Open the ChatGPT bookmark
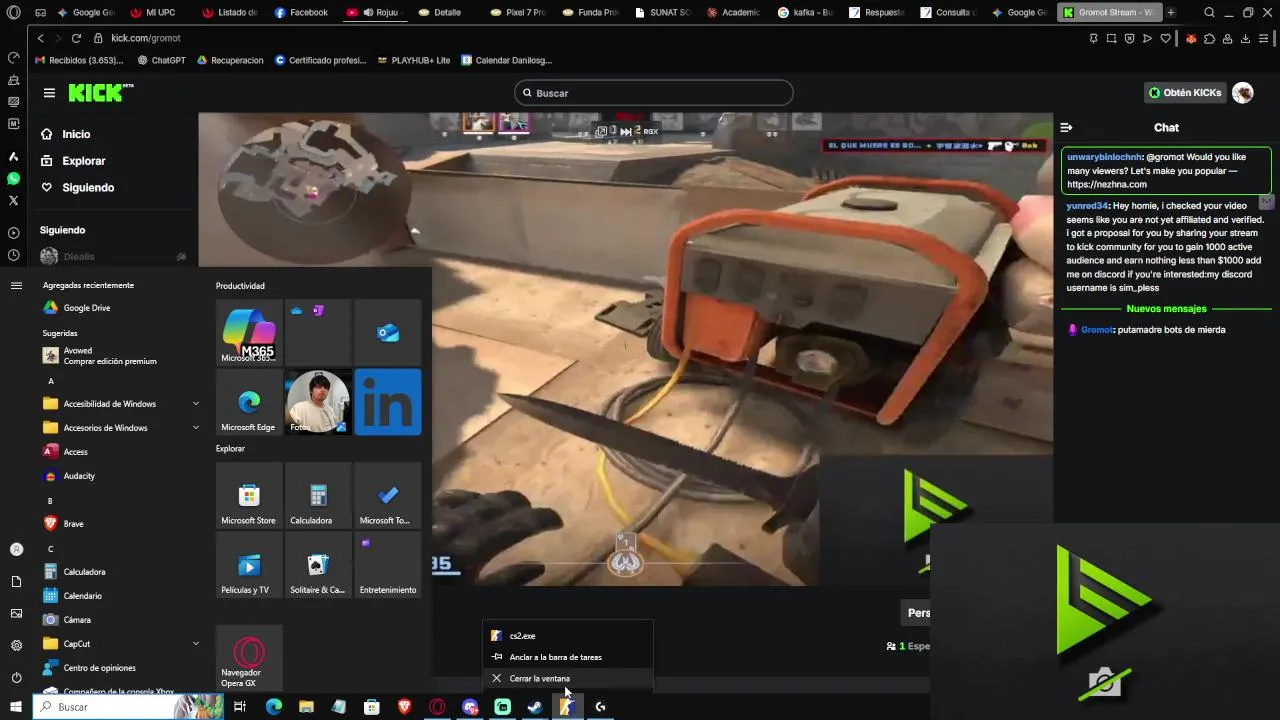The width and height of the screenshot is (1280, 720). (x=162, y=60)
